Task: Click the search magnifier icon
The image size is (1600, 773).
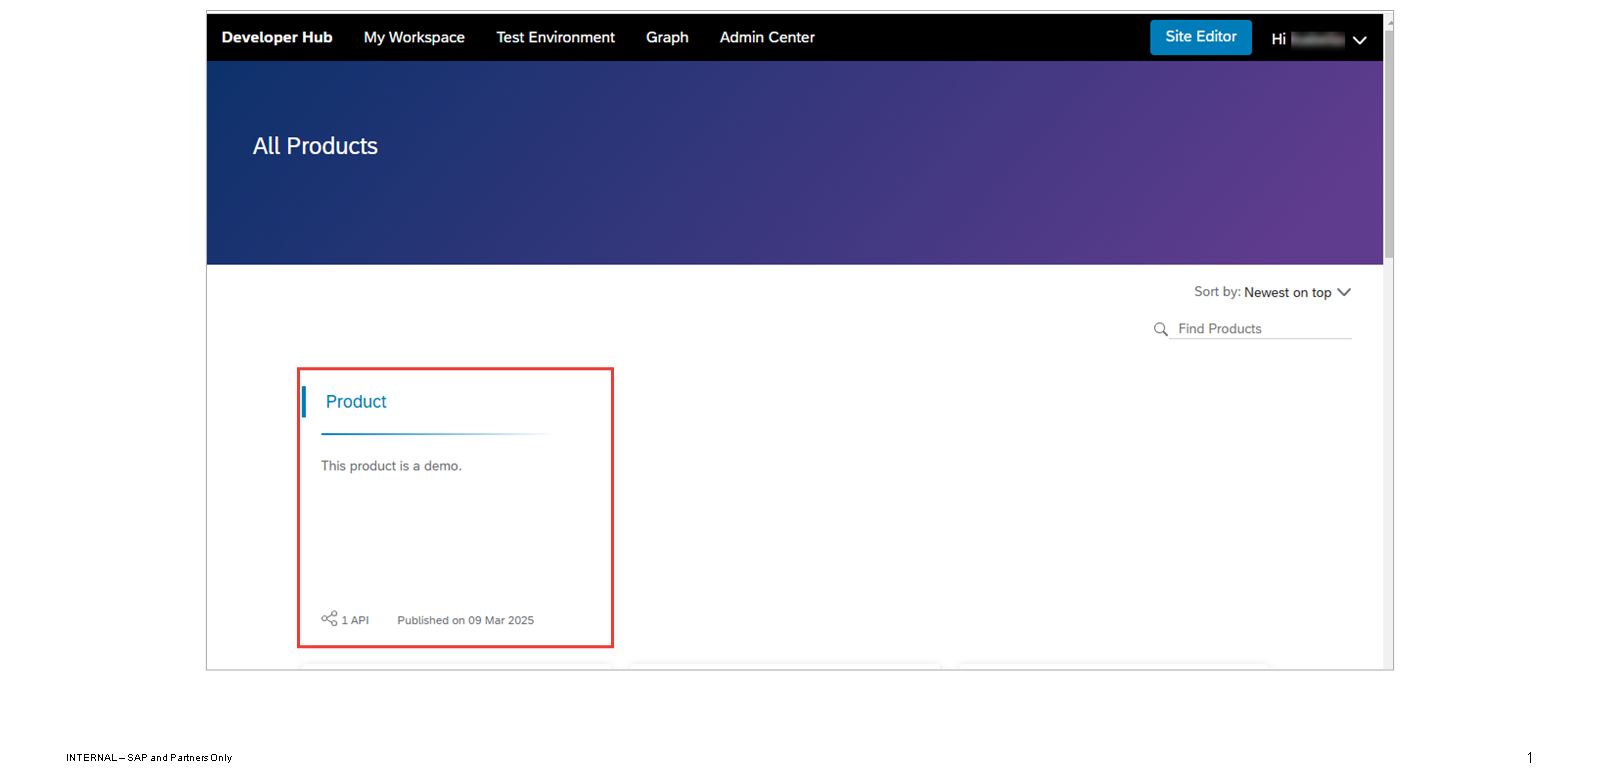Action: (x=1160, y=329)
